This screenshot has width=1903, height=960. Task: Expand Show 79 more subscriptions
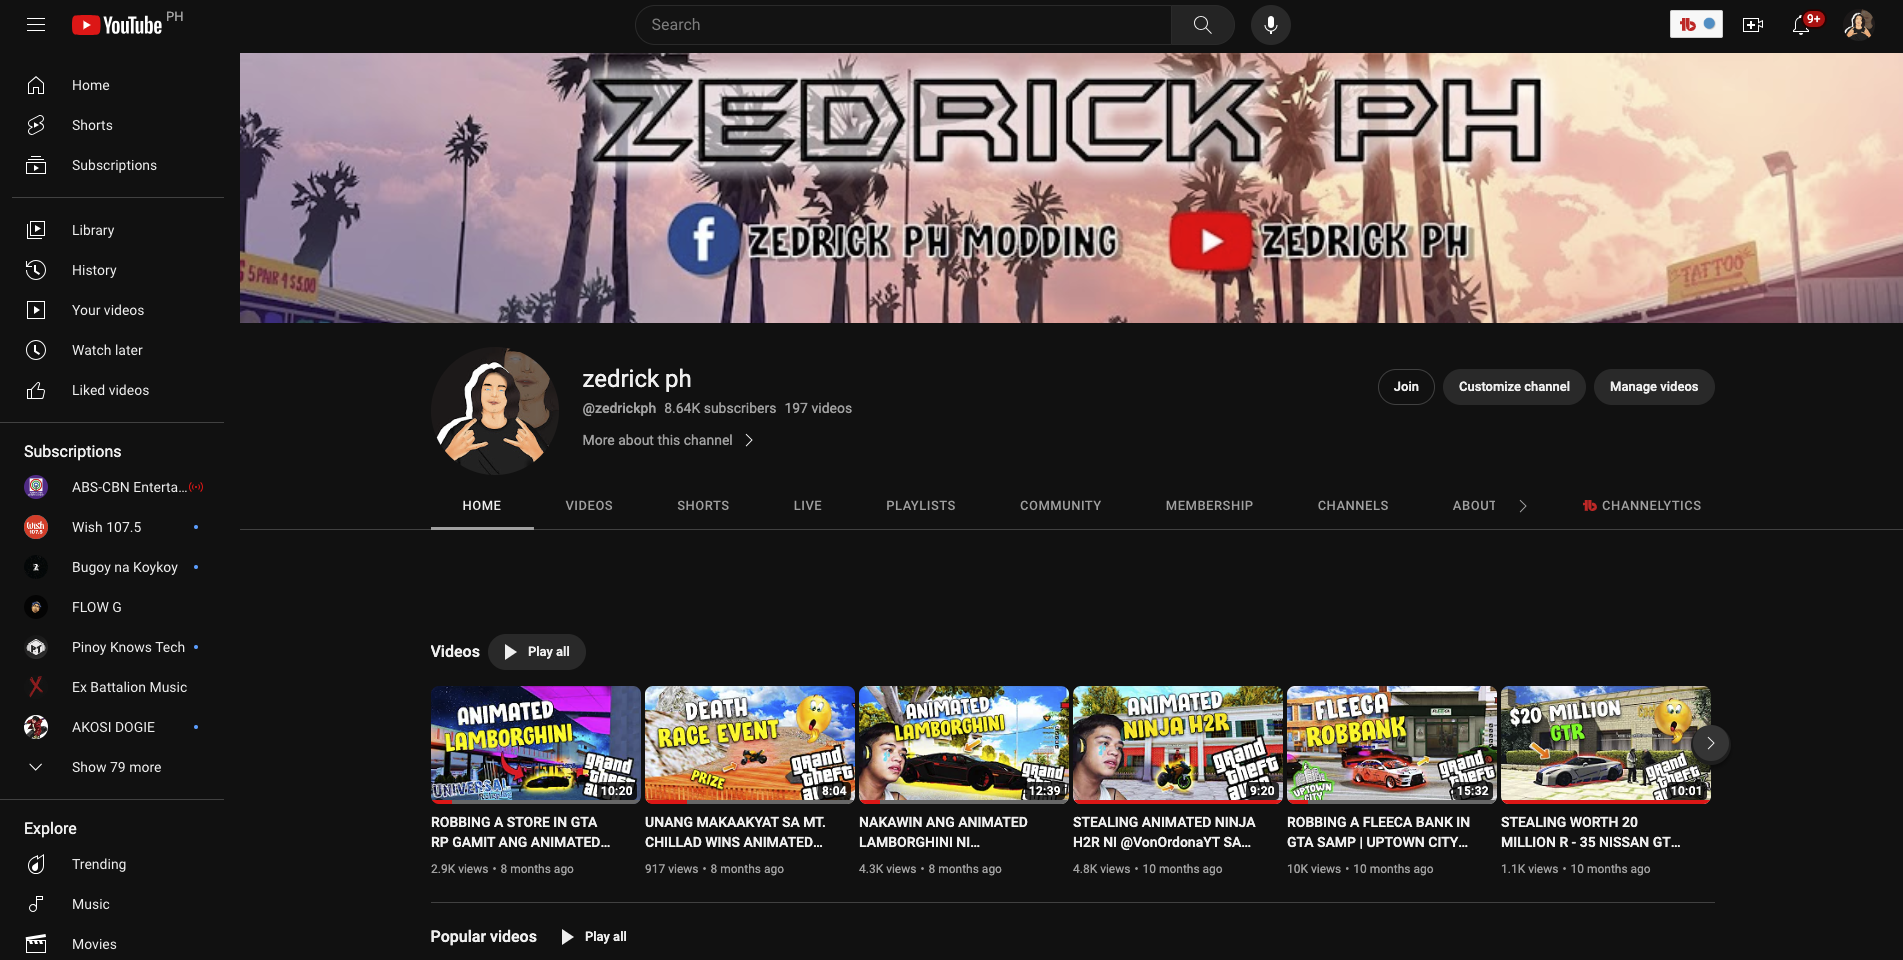tap(118, 767)
